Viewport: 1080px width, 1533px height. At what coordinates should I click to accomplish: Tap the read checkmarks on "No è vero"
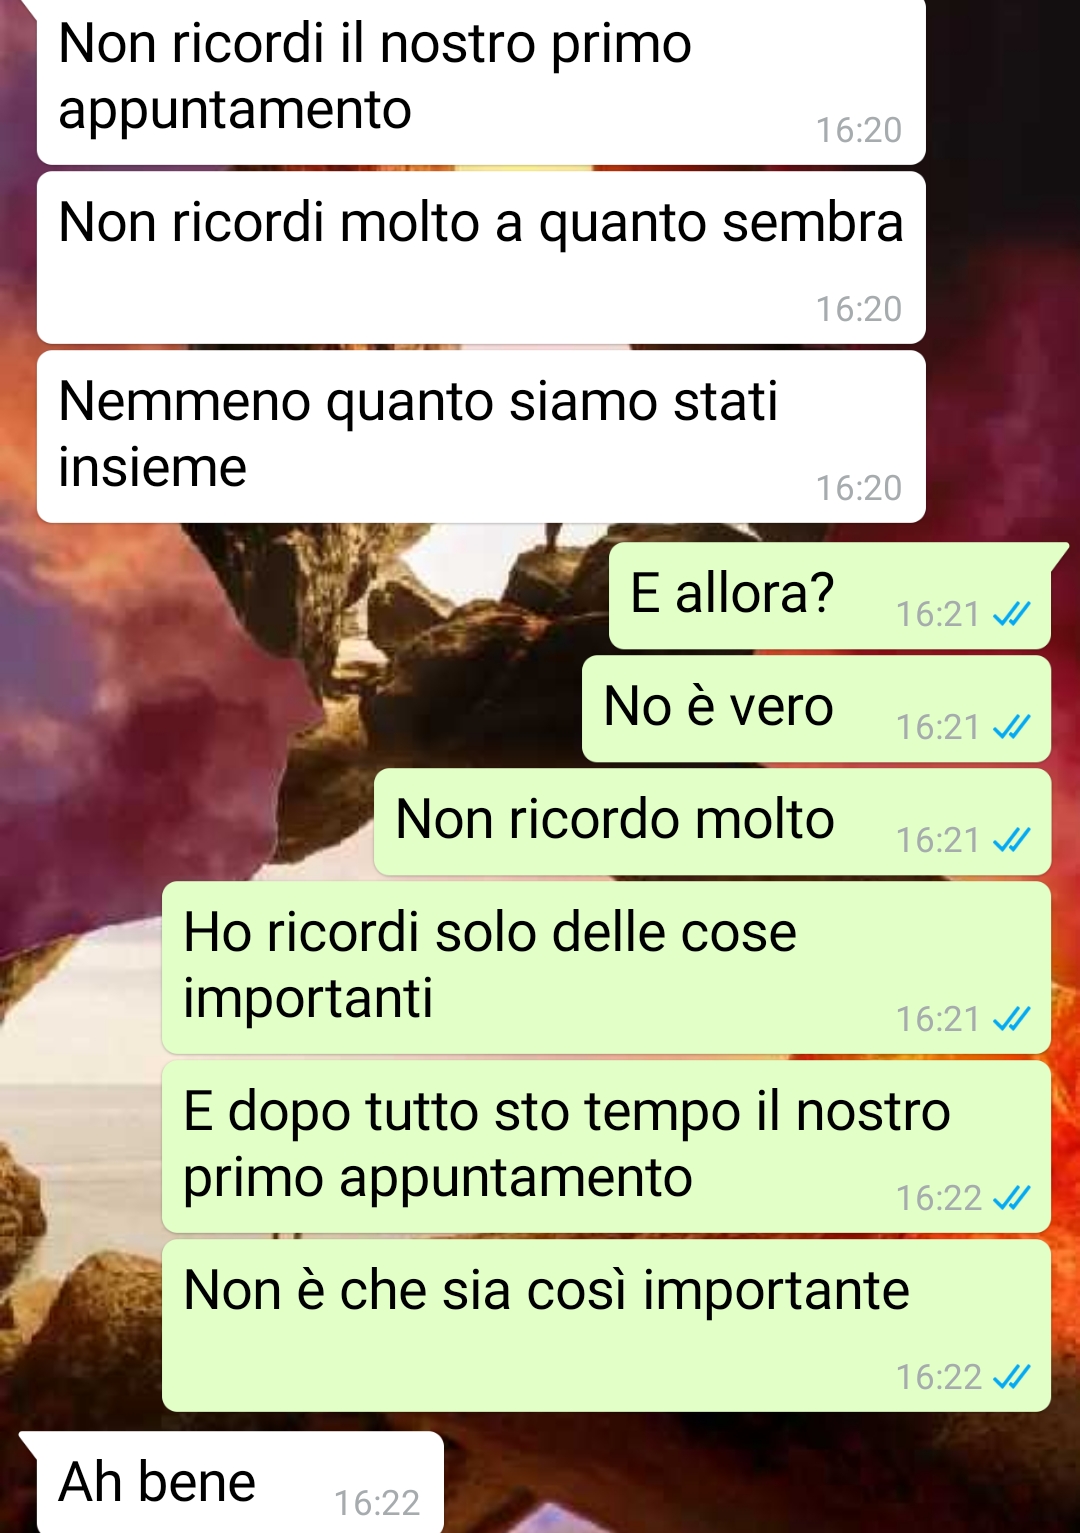click(1011, 727)
